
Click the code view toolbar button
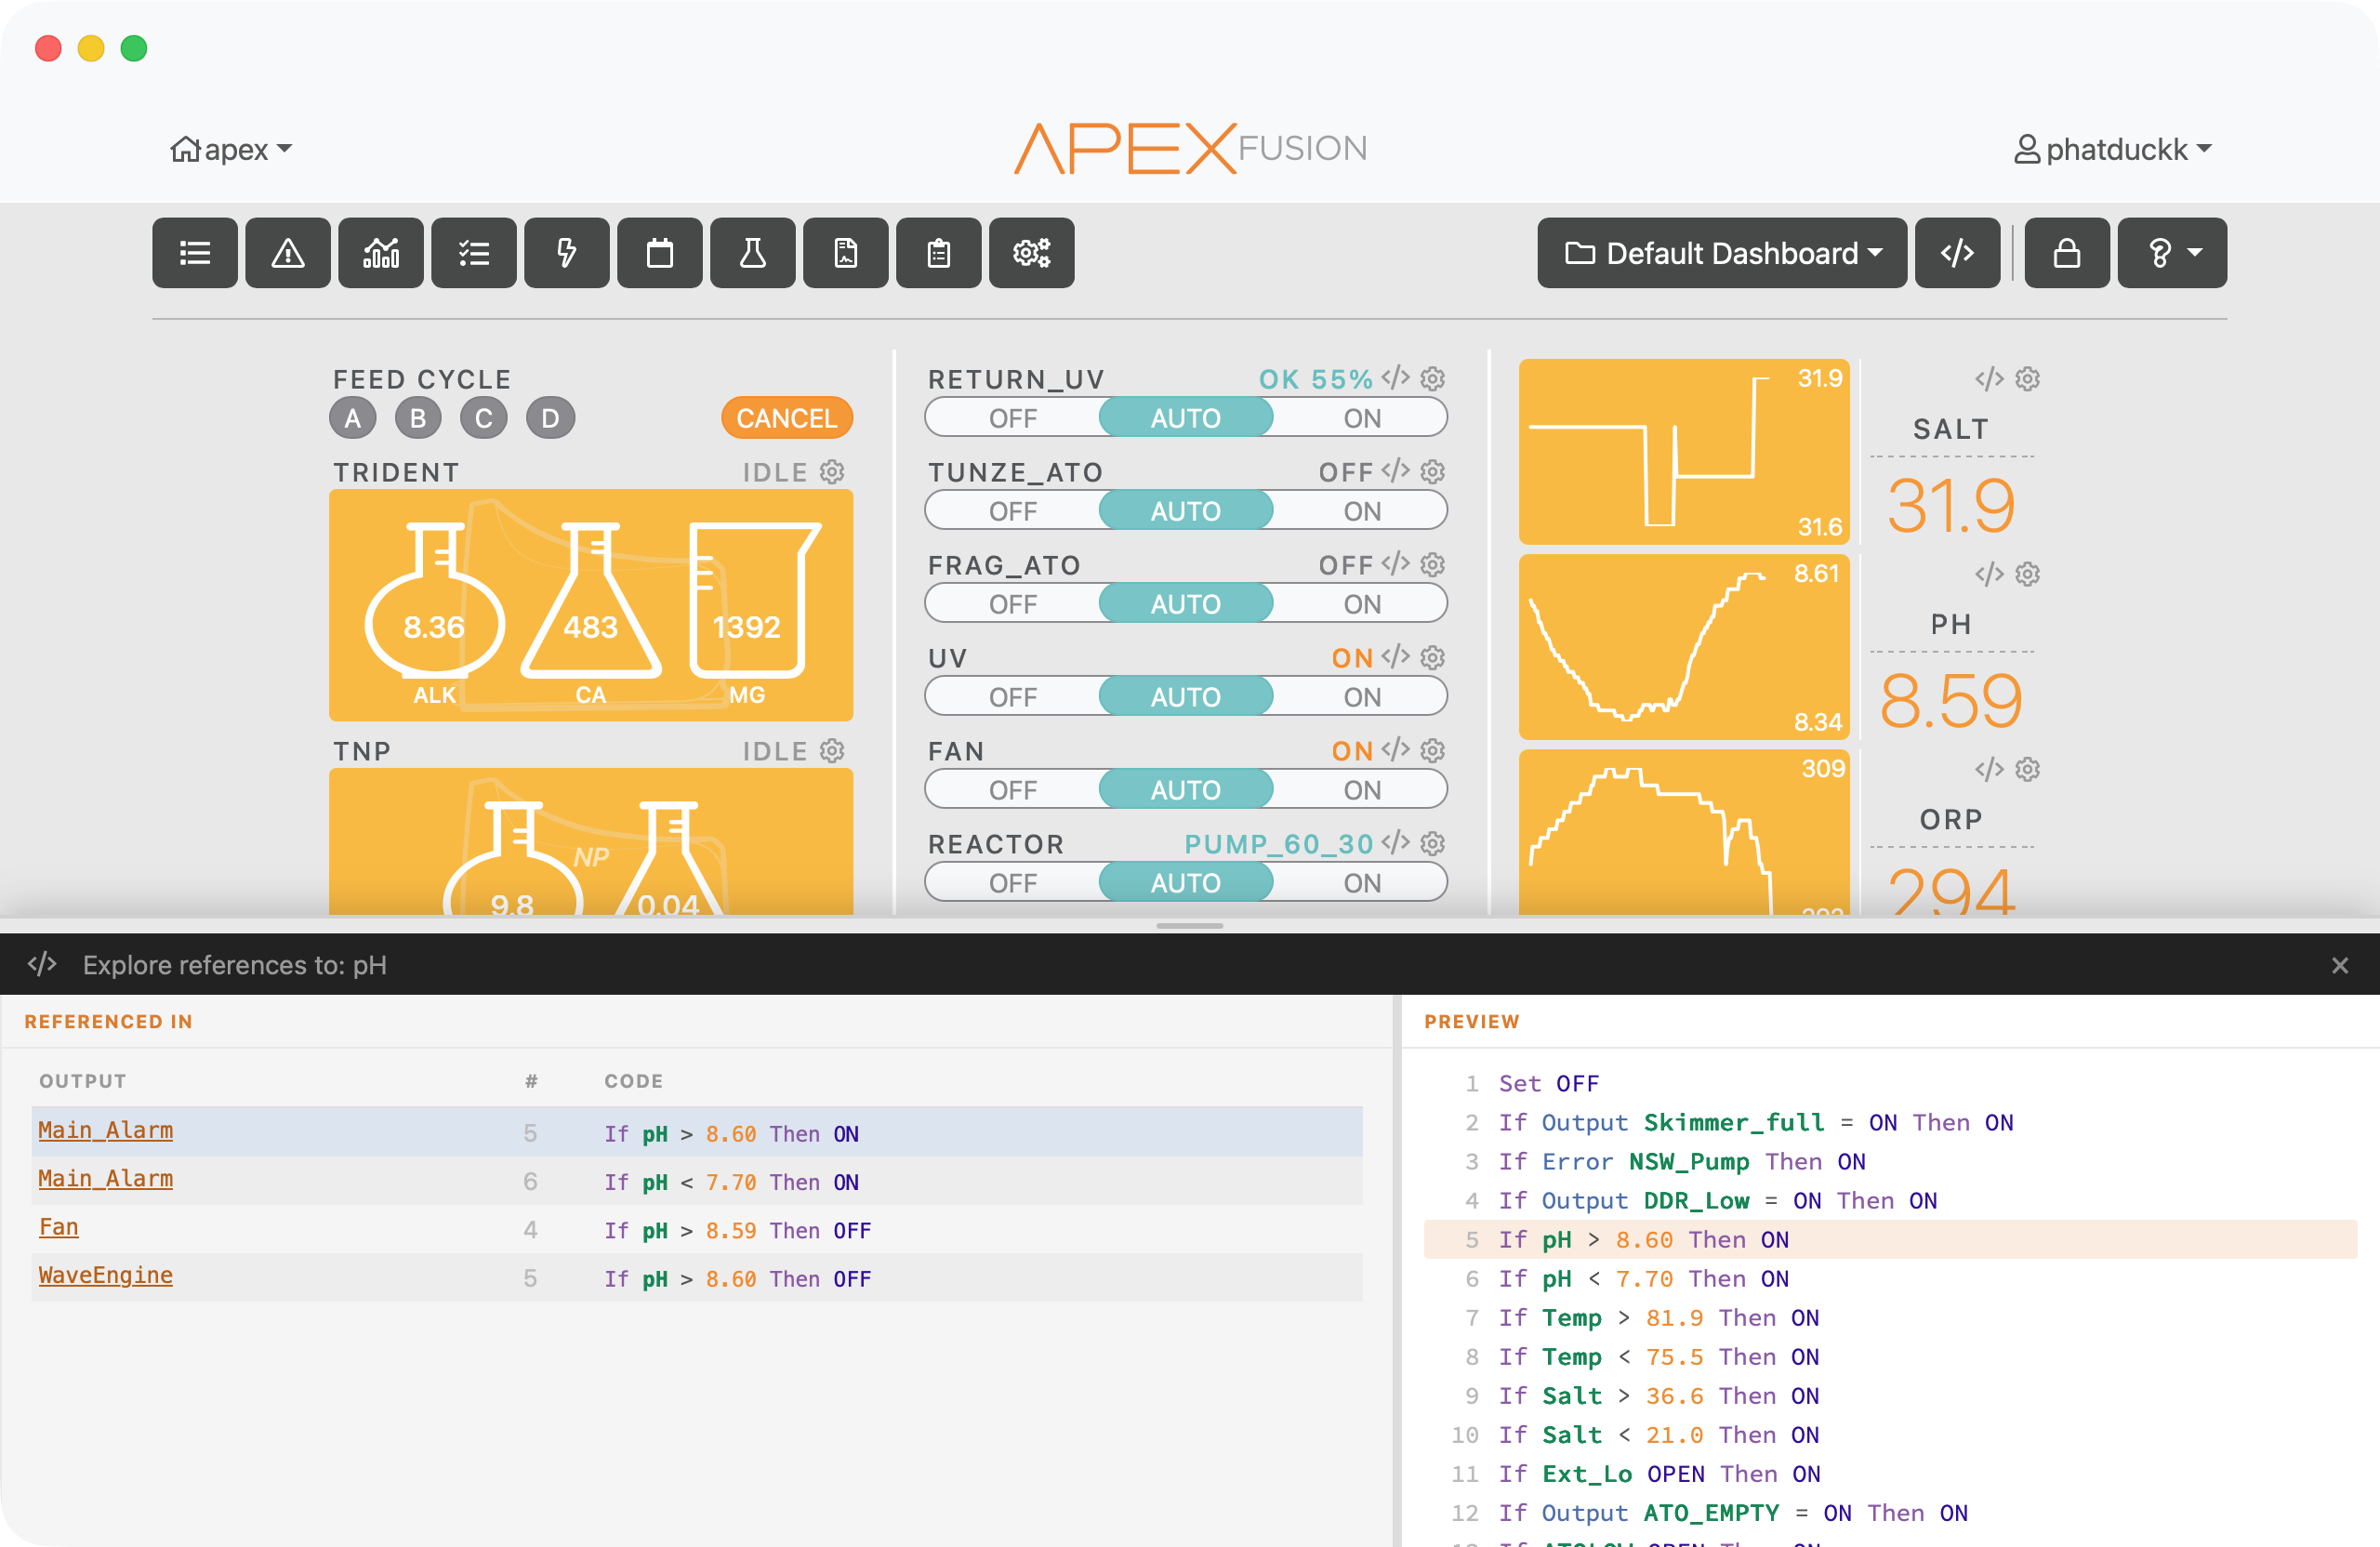coord(1958,253)
